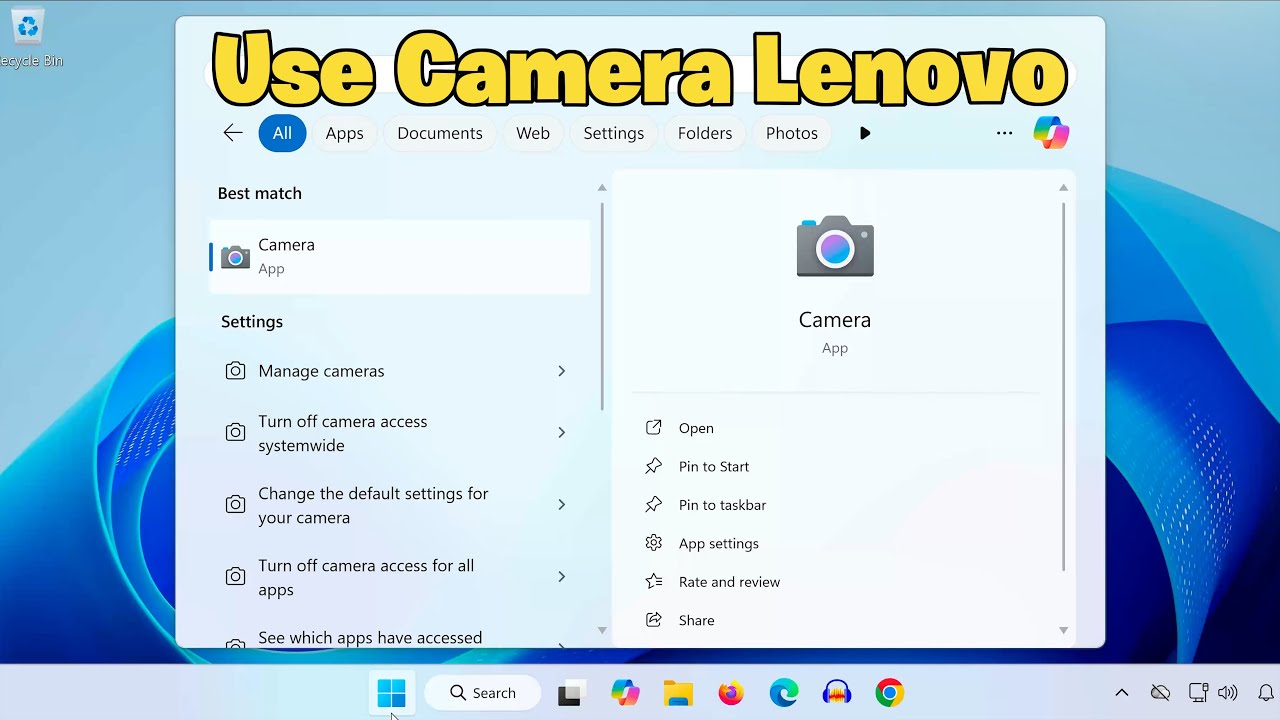Select the Recycle Bin desktop icon
Image resolution: width=1280 pixels, height=720 pixels.
point(28,40)
